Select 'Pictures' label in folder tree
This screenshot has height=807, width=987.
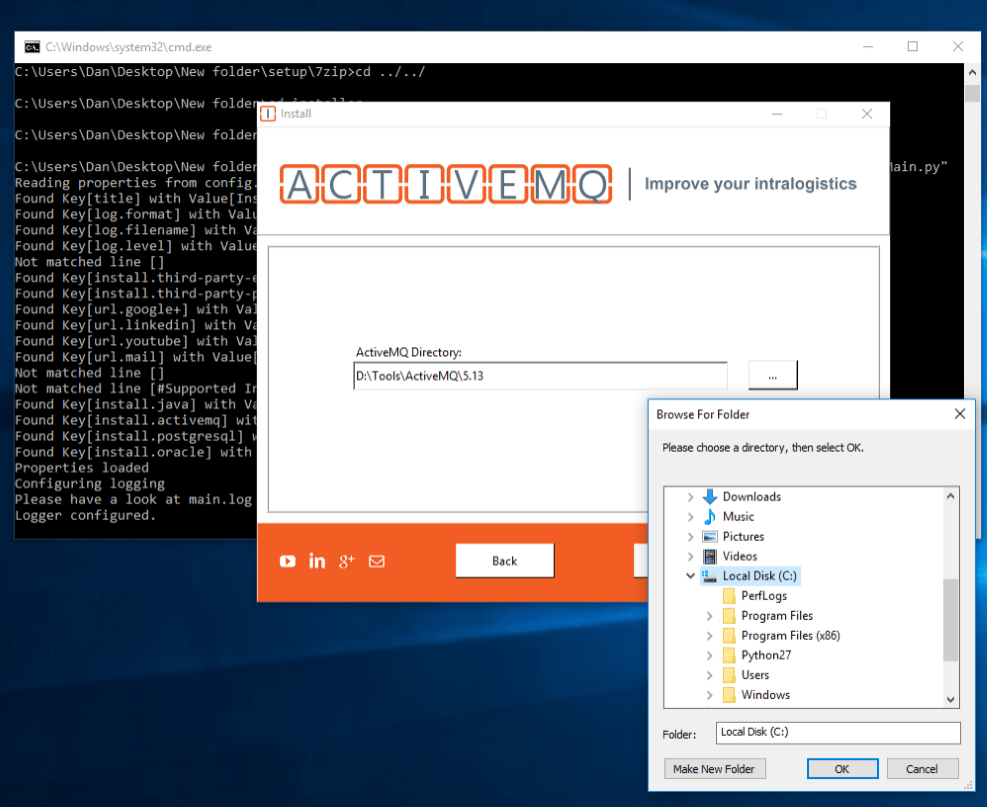point(743,537)
